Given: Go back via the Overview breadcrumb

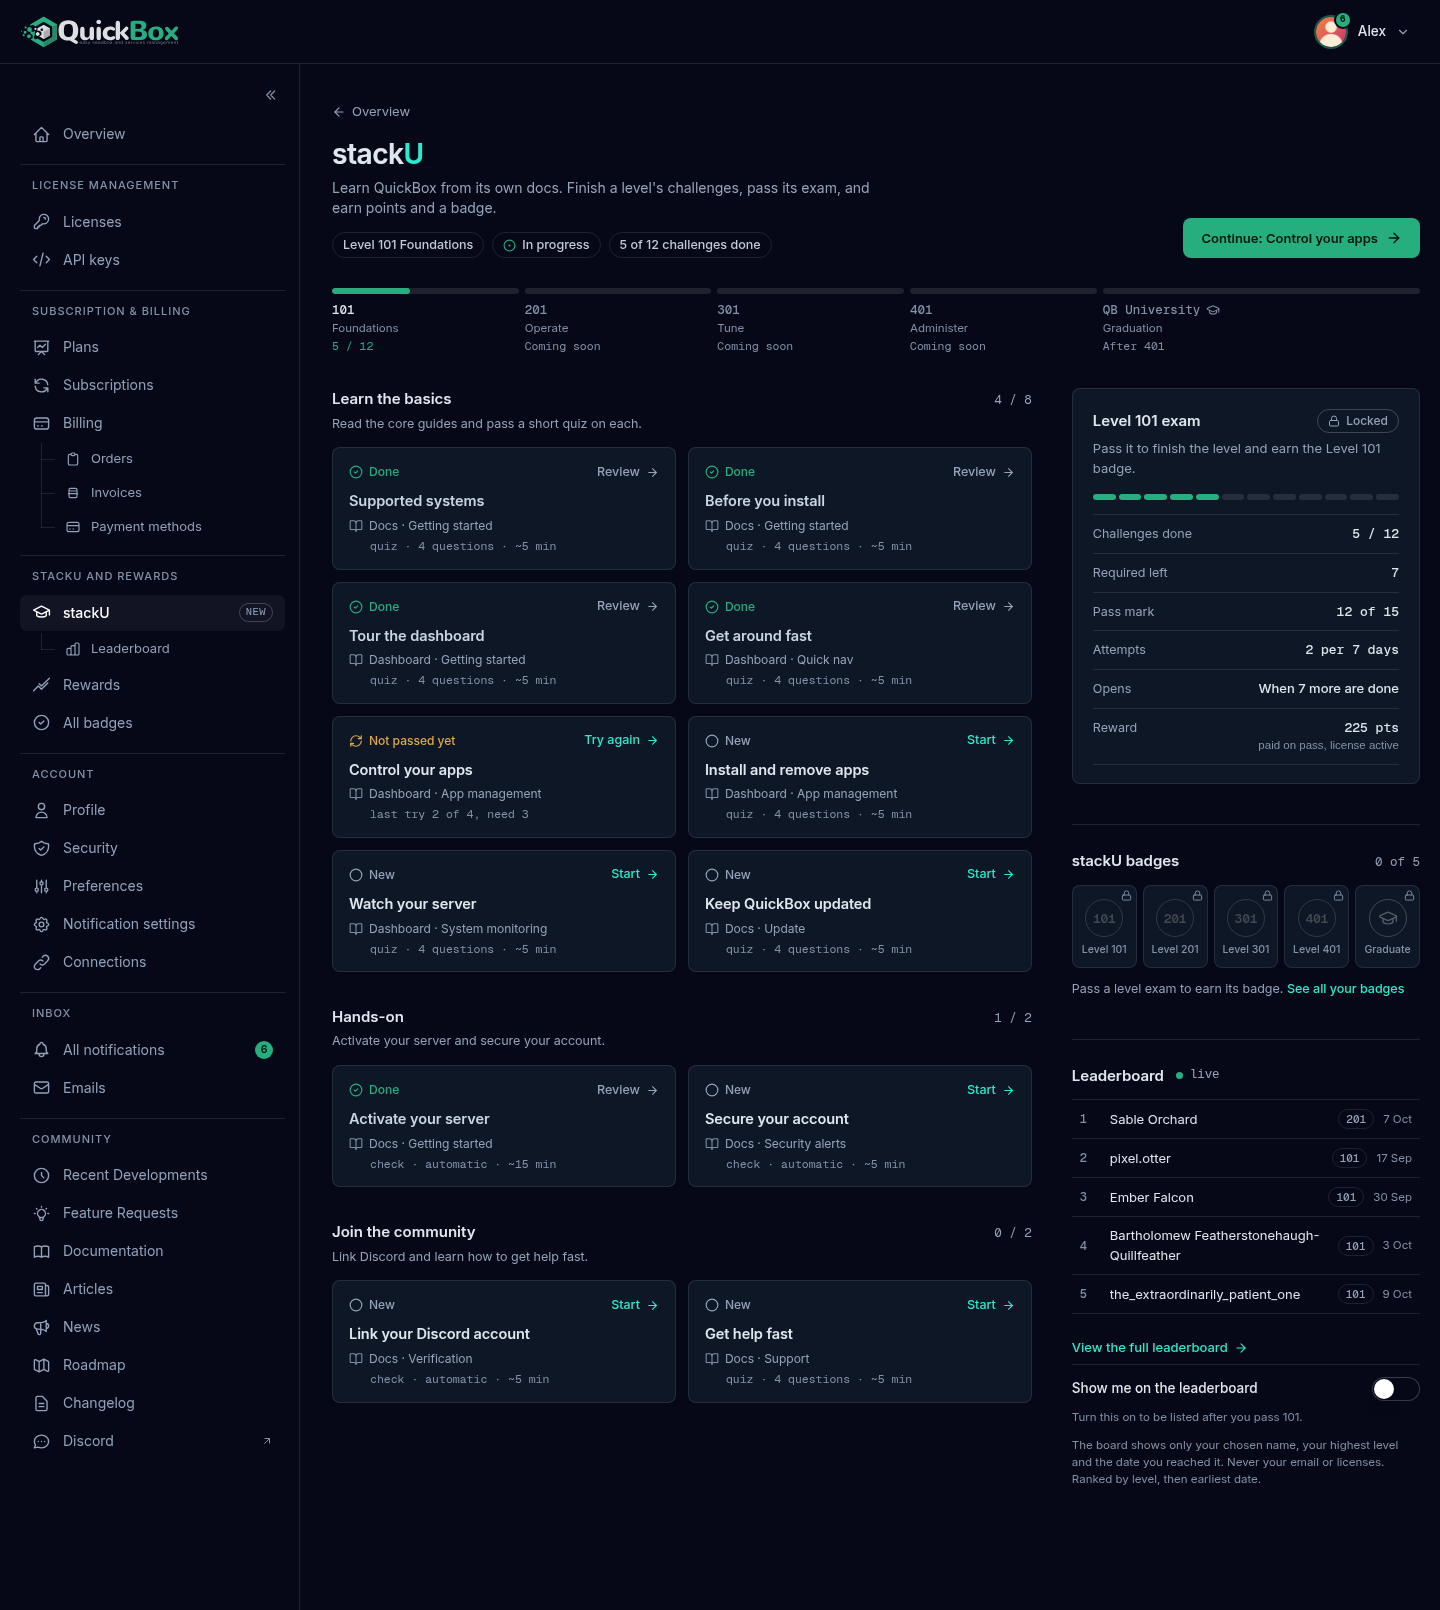Looking at the screenshot, I should pos(371,112).
